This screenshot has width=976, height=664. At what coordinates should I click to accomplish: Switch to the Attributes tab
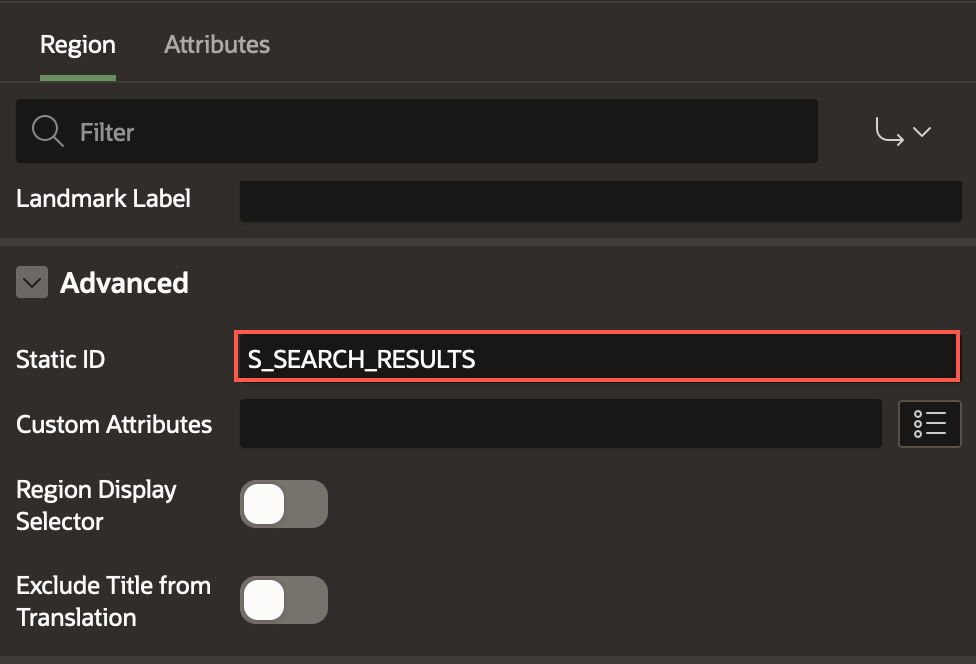[x=217, y=45]
